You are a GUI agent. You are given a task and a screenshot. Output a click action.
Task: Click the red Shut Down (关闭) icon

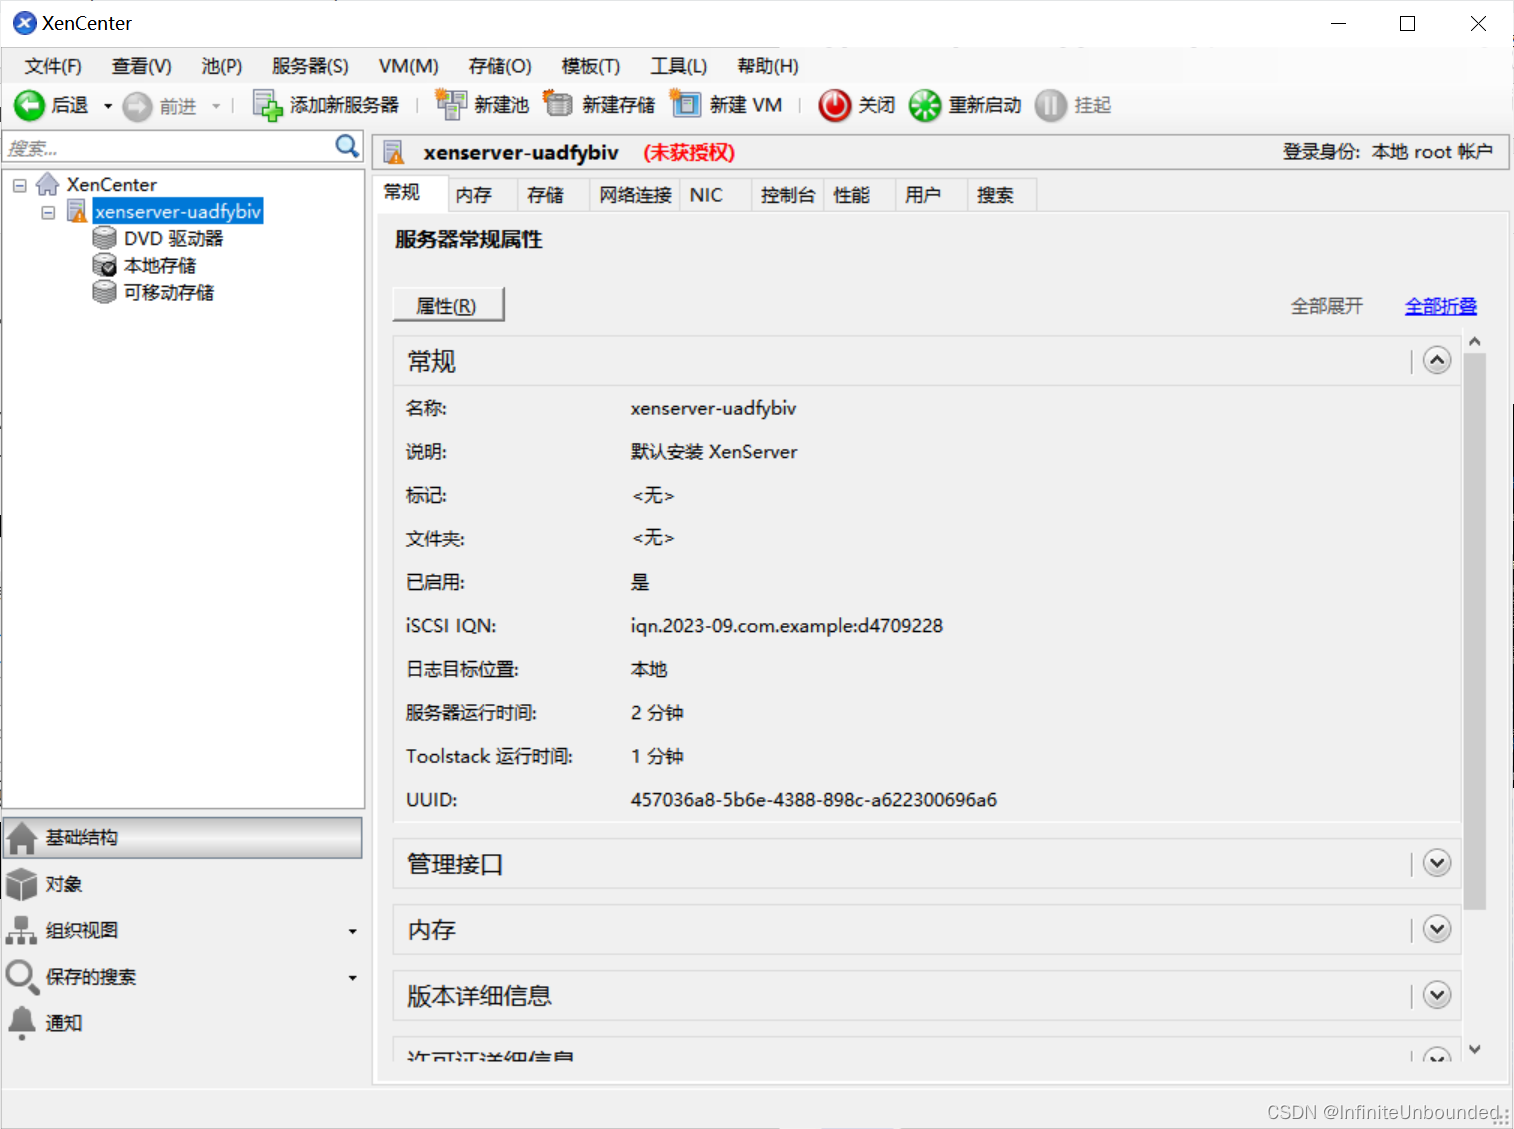click(x=835, y=105)
